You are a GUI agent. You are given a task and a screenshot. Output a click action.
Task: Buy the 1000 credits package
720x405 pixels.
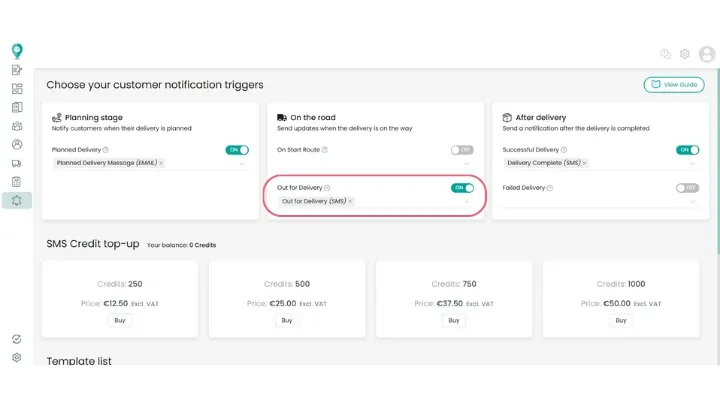(621, 321)
